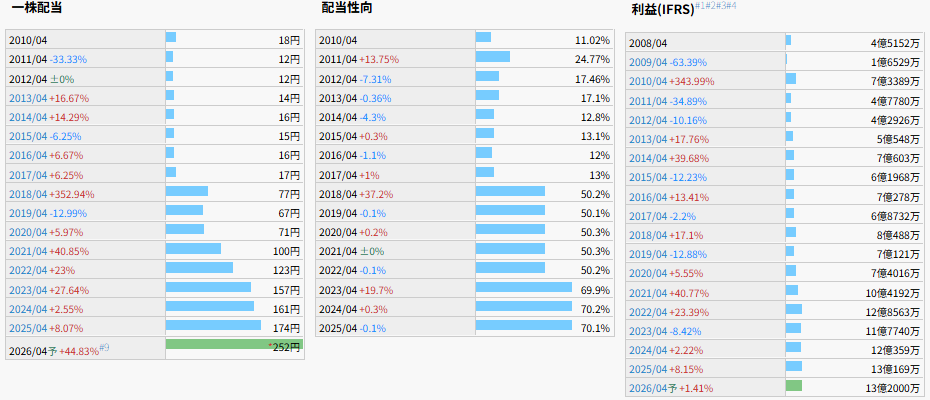Open the 2009/04 link in 利益 table
The width and height of the screenshot is (930, 400).
click(x=648, y=62)
